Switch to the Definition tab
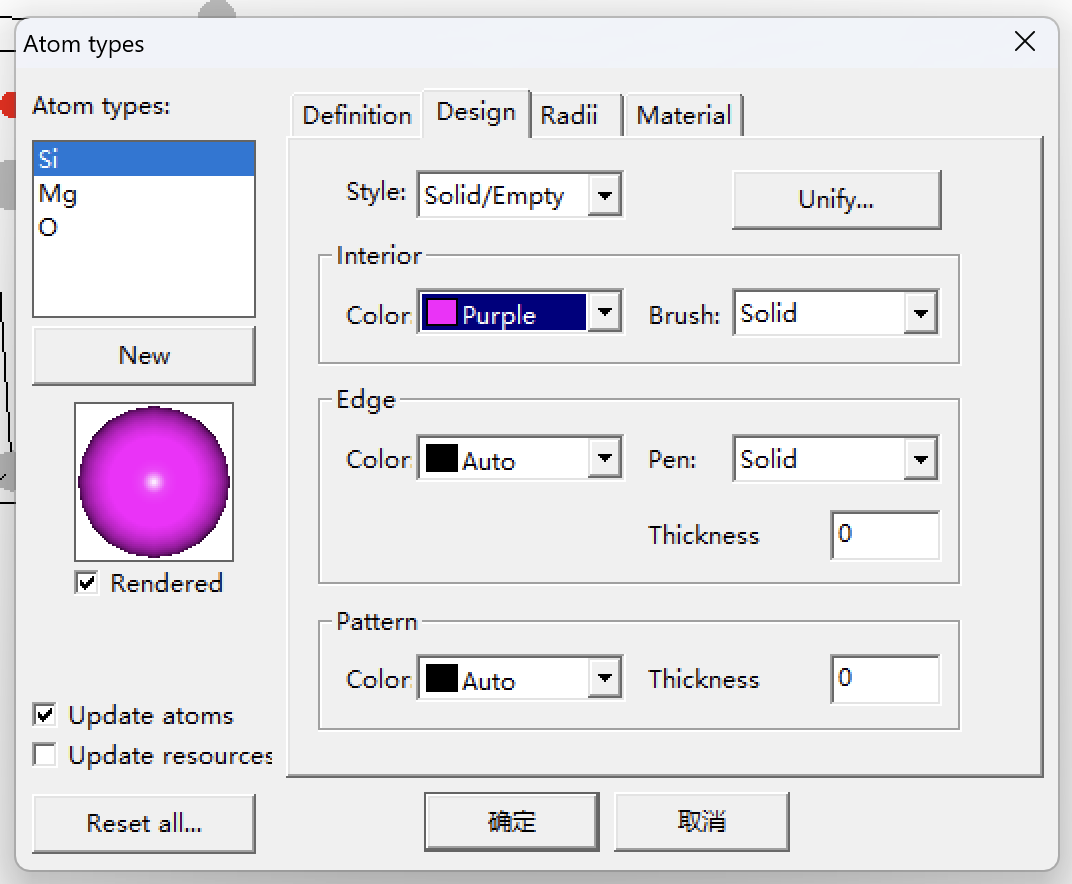 pyautogui.click(x=356, y=116)
